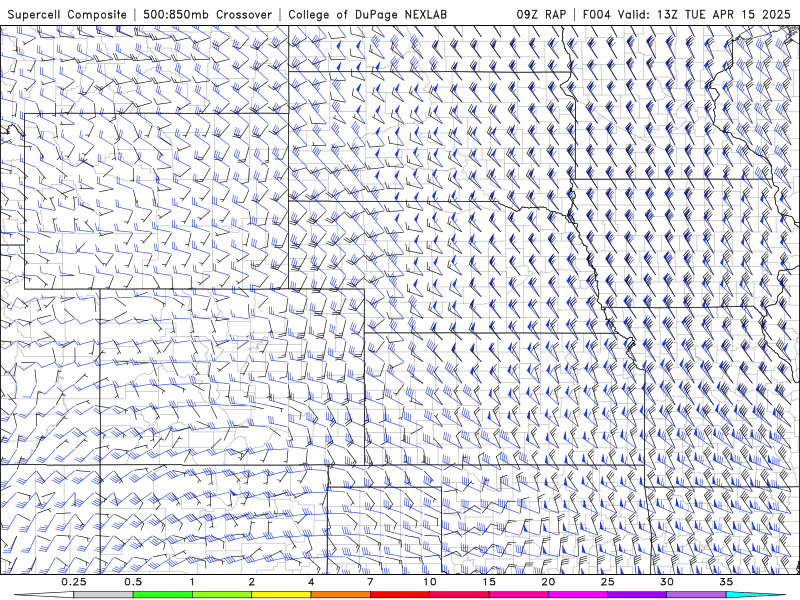Screen dimensions: 800x600
Task: Click the "Supercell Composite" title text
Action: point(67,14)
